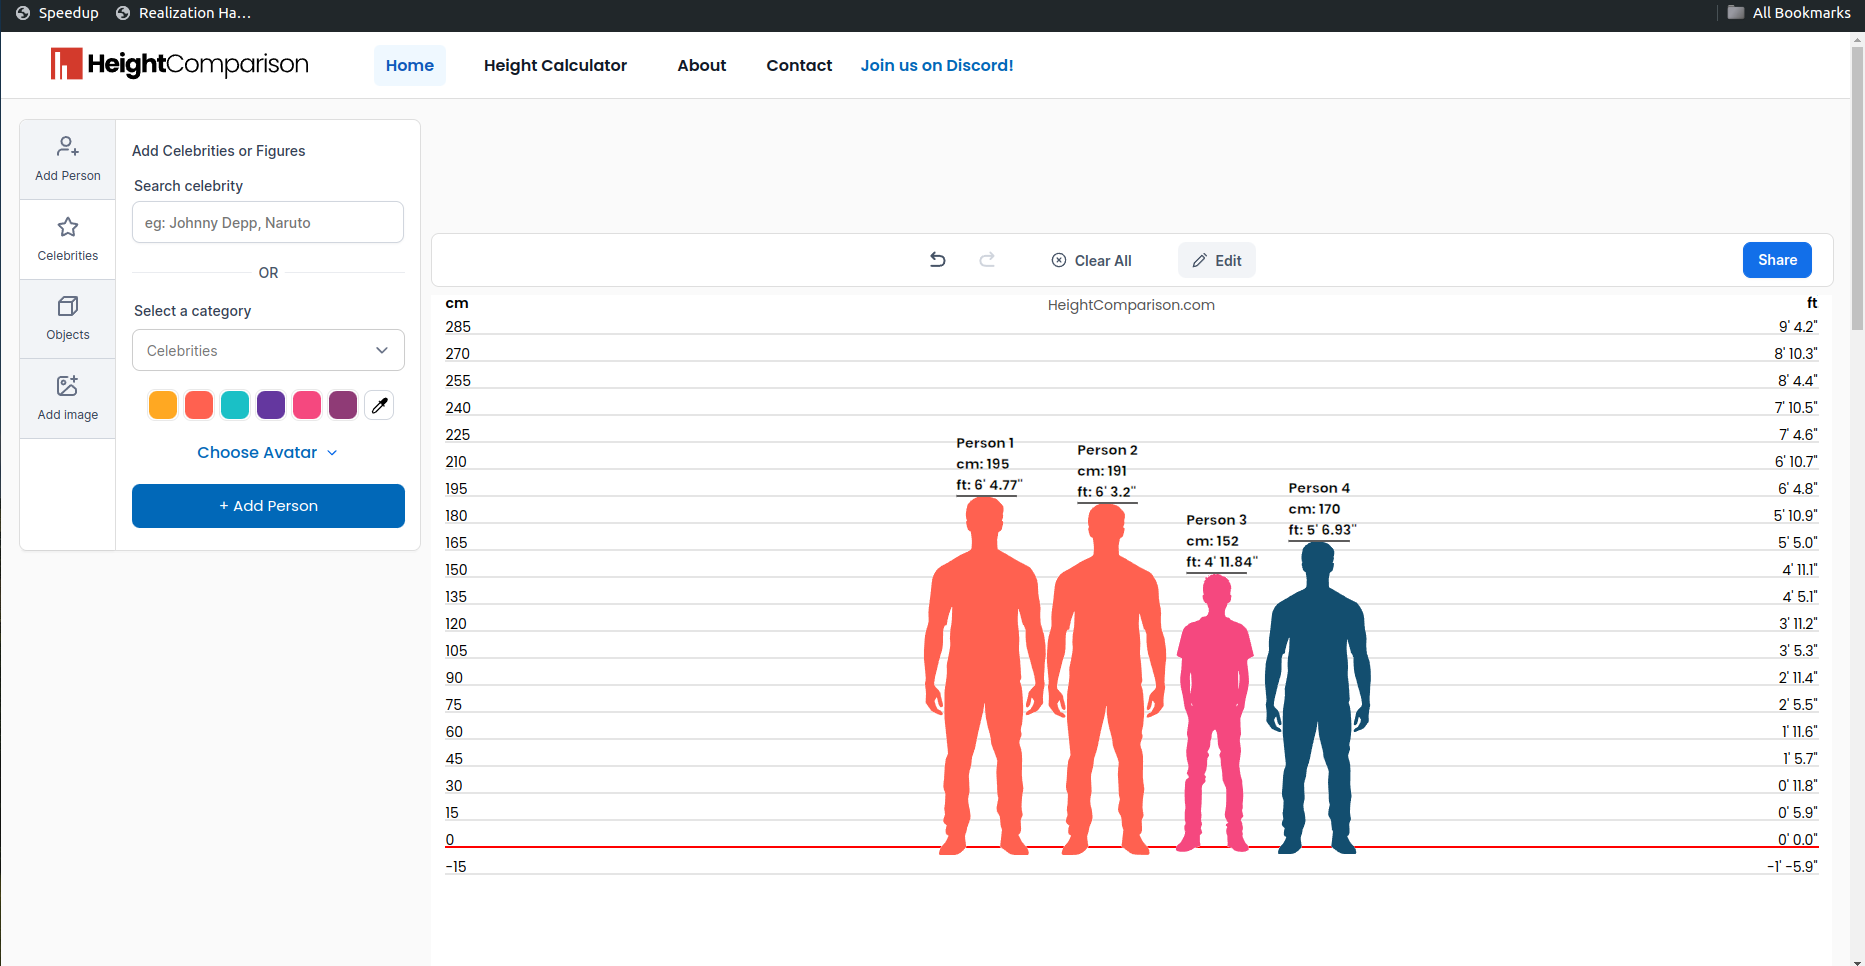Pick the coral red color swatch

[x=199, y=405]
